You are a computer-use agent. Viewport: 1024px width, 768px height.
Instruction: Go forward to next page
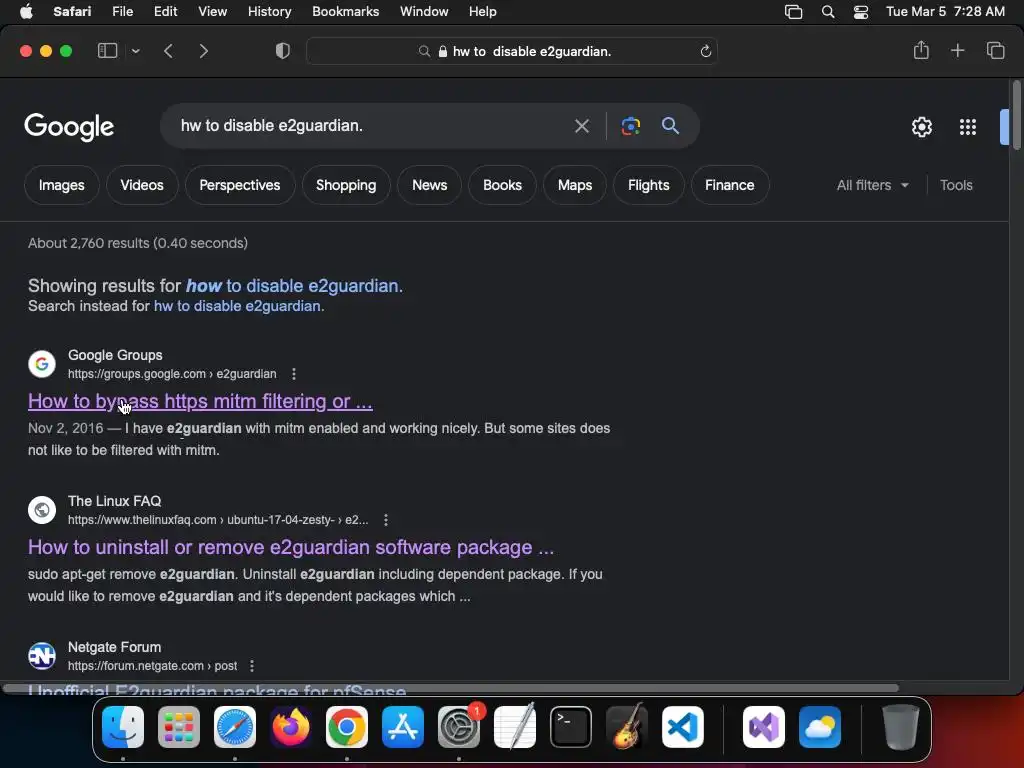(204, 51)
